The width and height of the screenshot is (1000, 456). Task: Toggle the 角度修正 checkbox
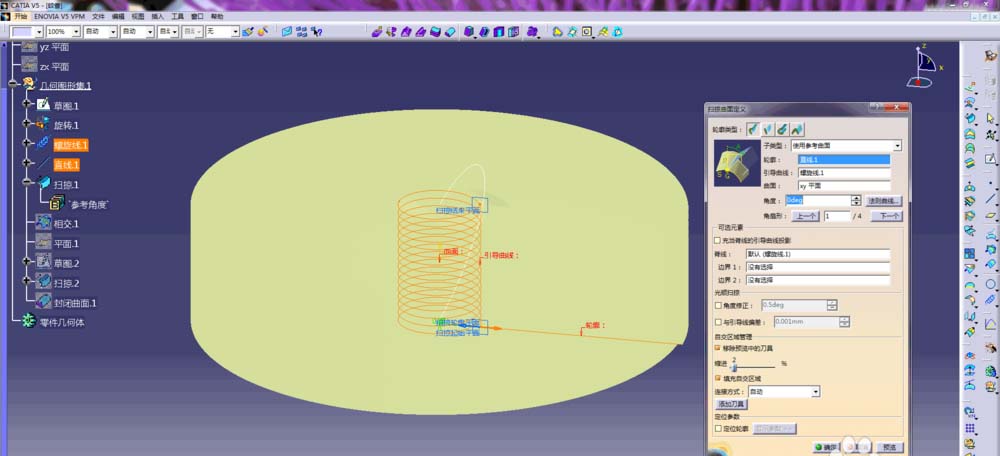[717, 305]
